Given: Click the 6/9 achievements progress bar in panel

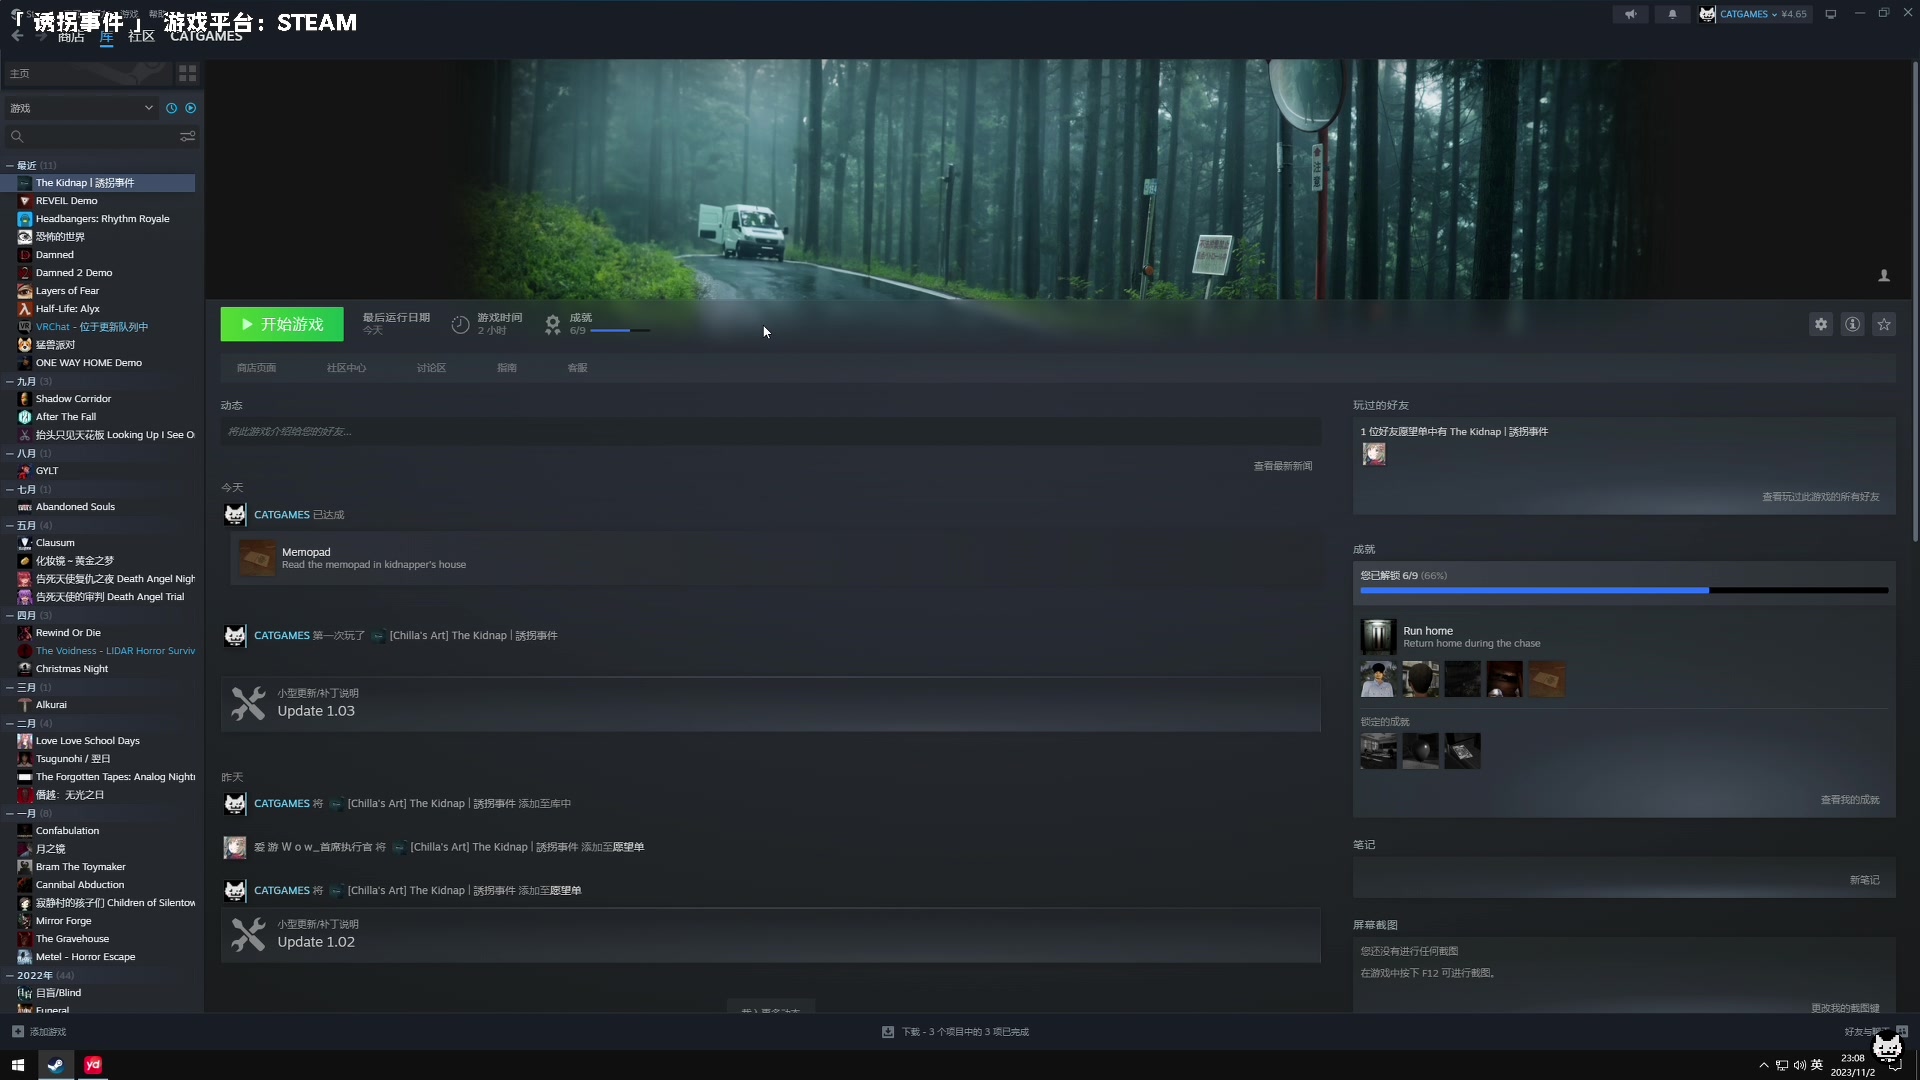Looking at the screenshot, I should pyautogui.click(x=1624, y=591).
